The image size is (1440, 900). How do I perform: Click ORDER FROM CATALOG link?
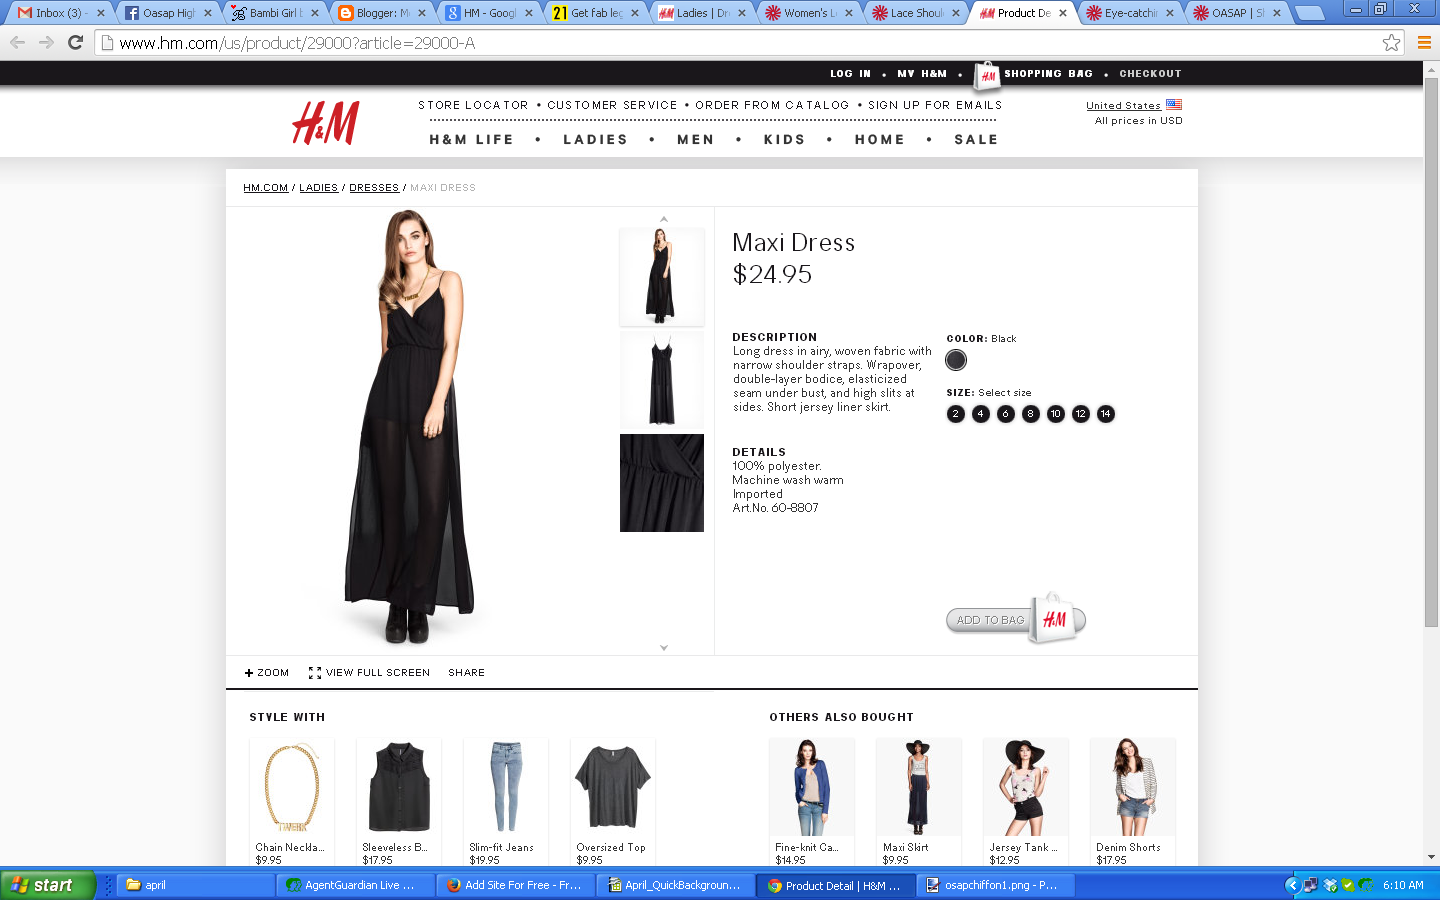(772, 105)
